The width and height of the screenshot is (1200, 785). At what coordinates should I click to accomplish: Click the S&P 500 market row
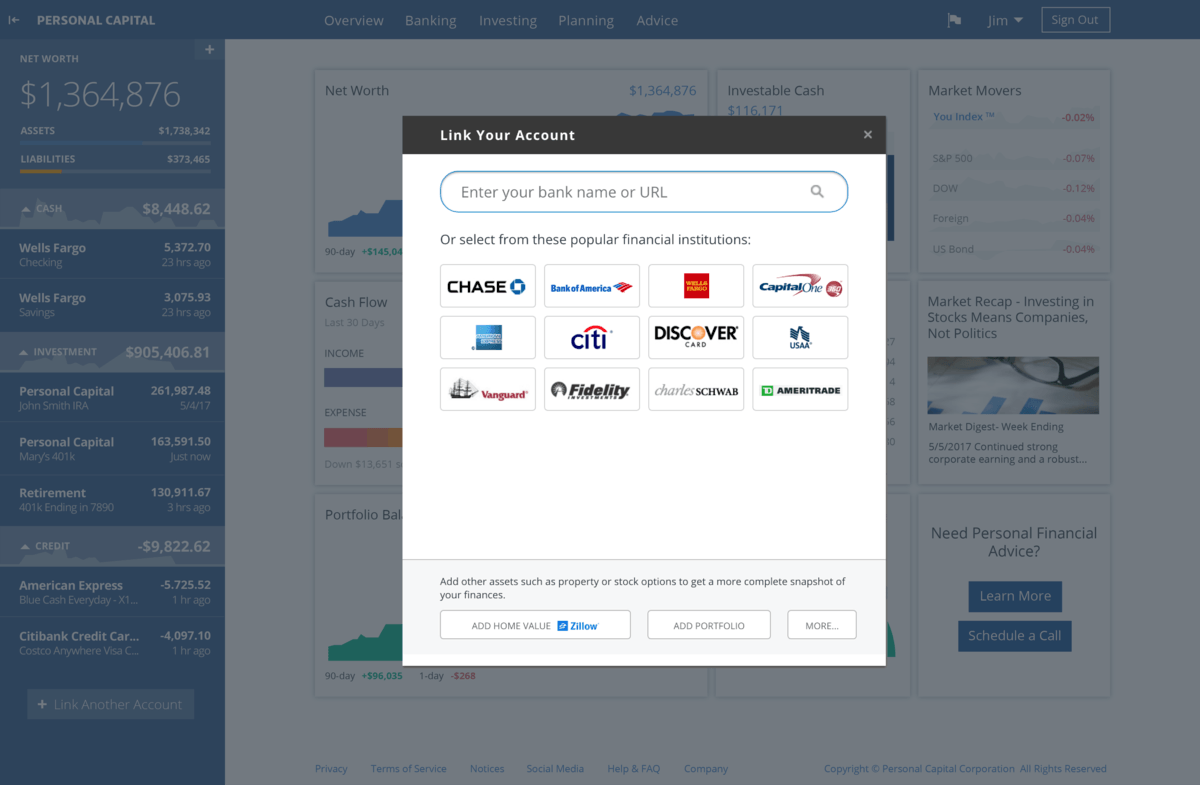click(1014, 158)
